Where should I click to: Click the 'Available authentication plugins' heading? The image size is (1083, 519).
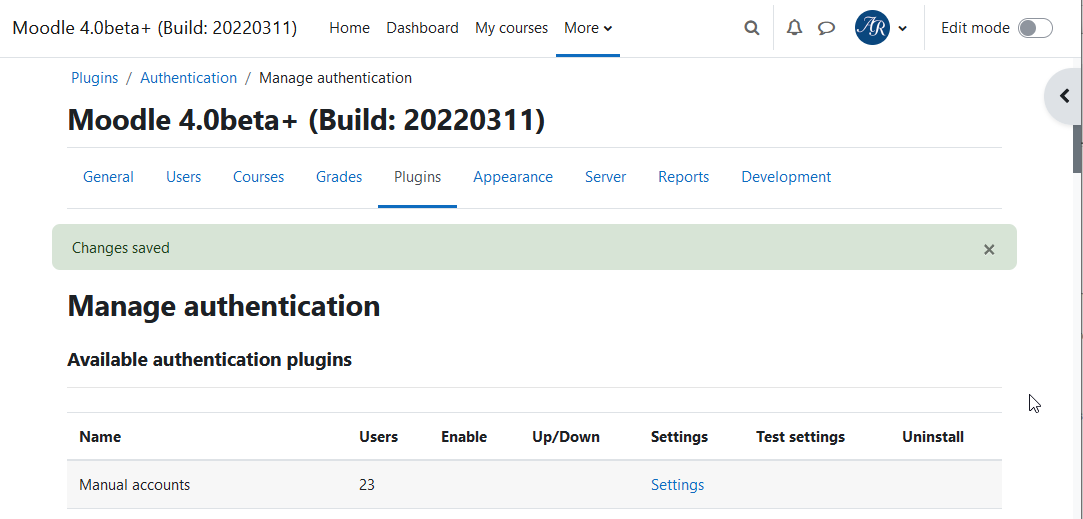click(209, 359)
